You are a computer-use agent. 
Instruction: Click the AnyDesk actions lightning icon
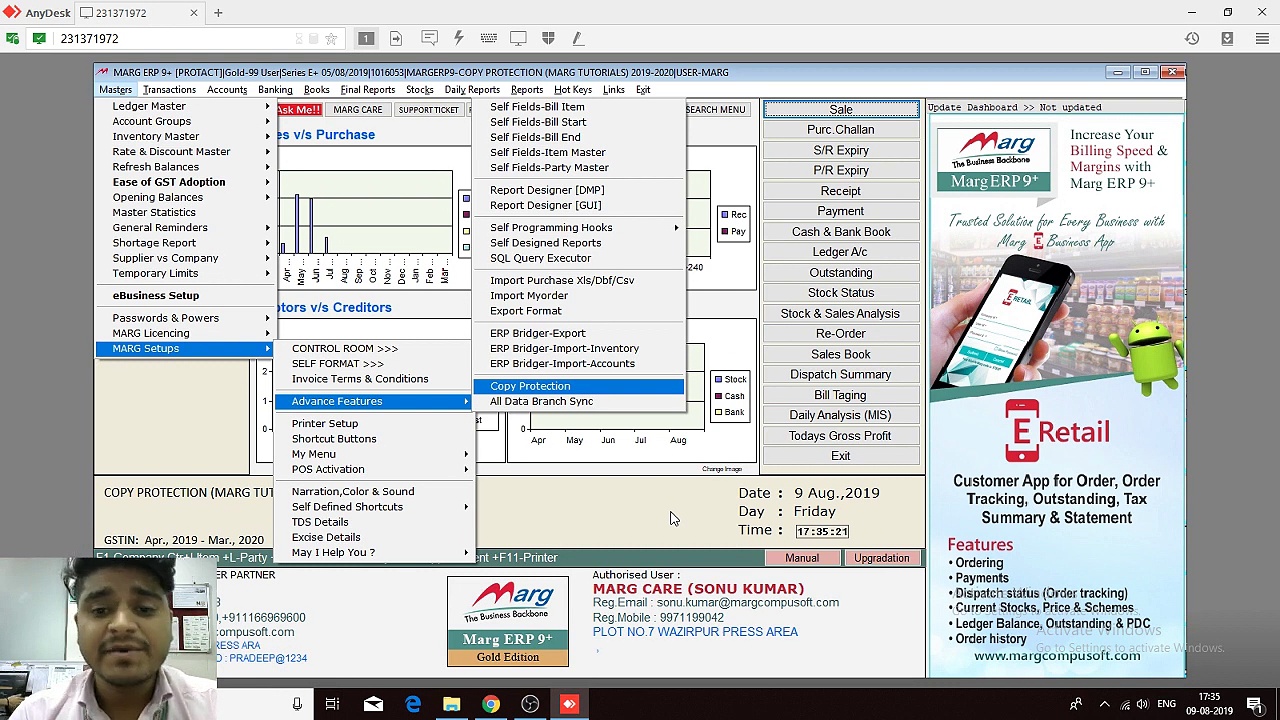459,38
